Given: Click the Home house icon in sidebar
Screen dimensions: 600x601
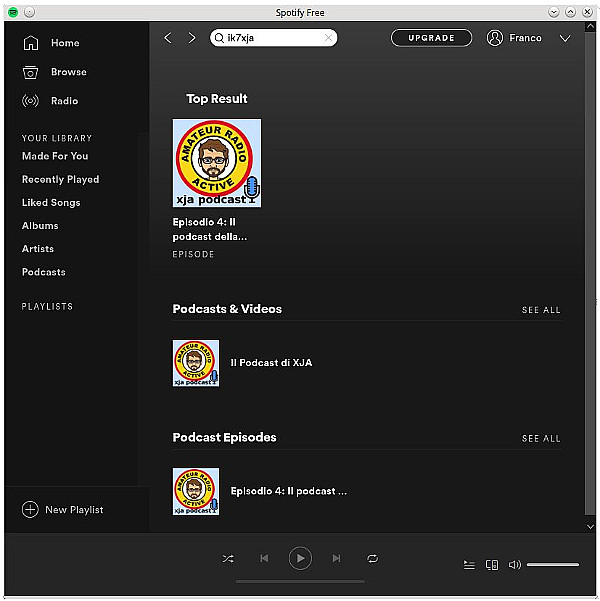Looking at the screenshot, I should point(31,43).
